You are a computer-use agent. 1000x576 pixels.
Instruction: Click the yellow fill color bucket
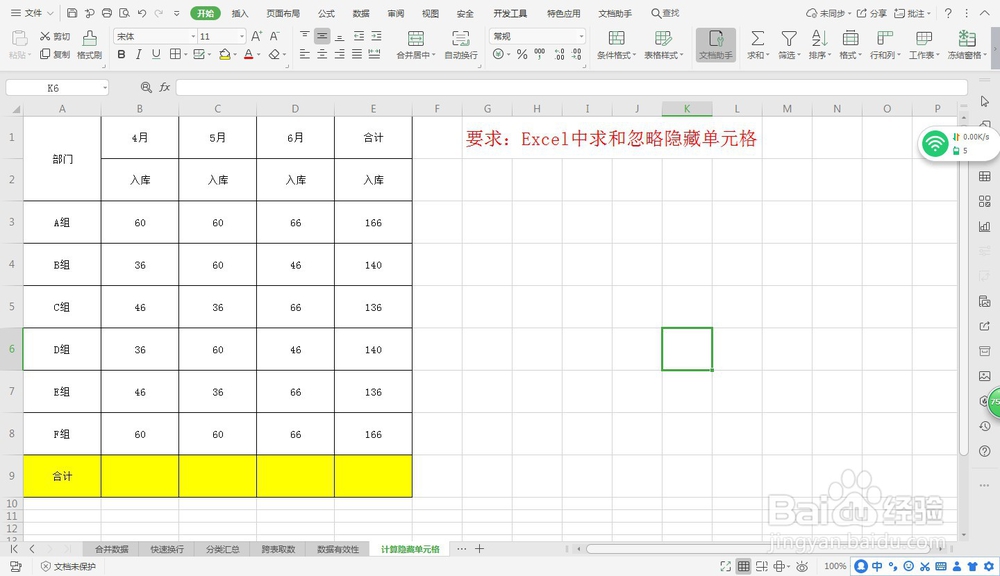click(x=224, y=54)
